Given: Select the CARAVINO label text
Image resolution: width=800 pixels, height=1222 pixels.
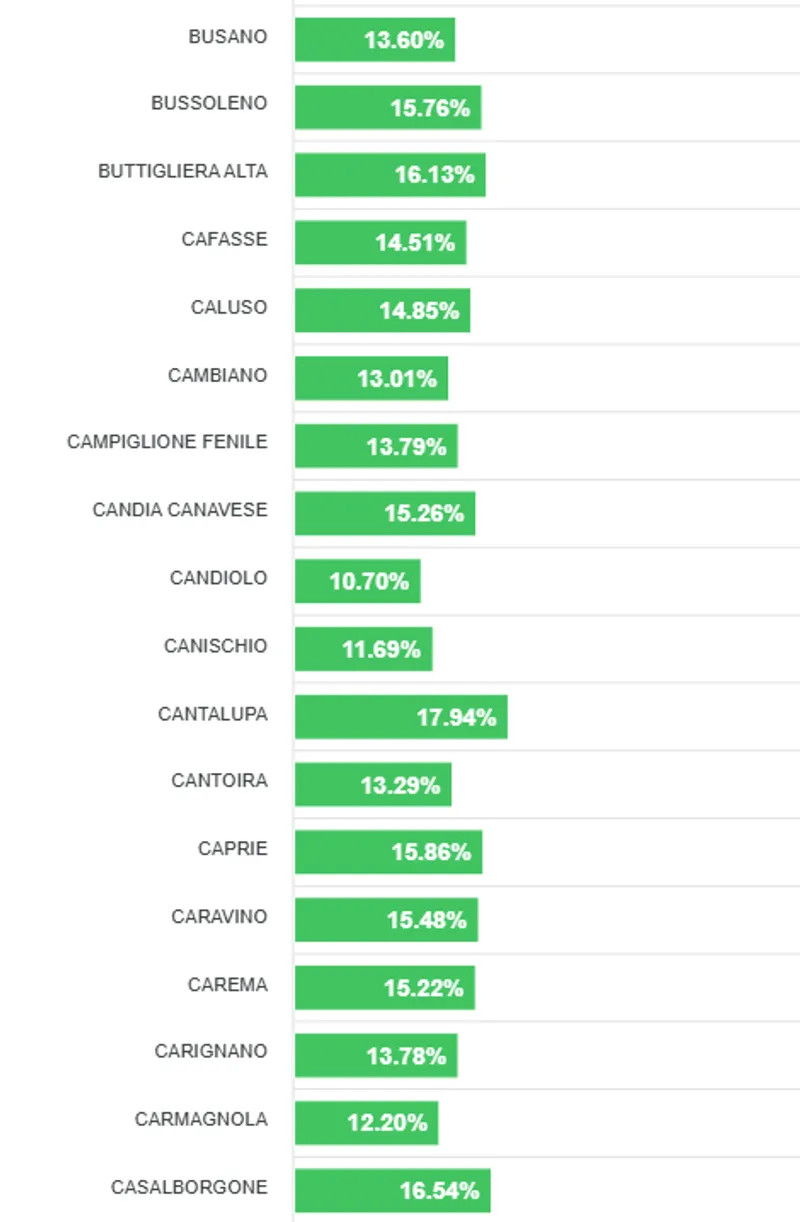Looking at the screenshot, I should (219, 916).
